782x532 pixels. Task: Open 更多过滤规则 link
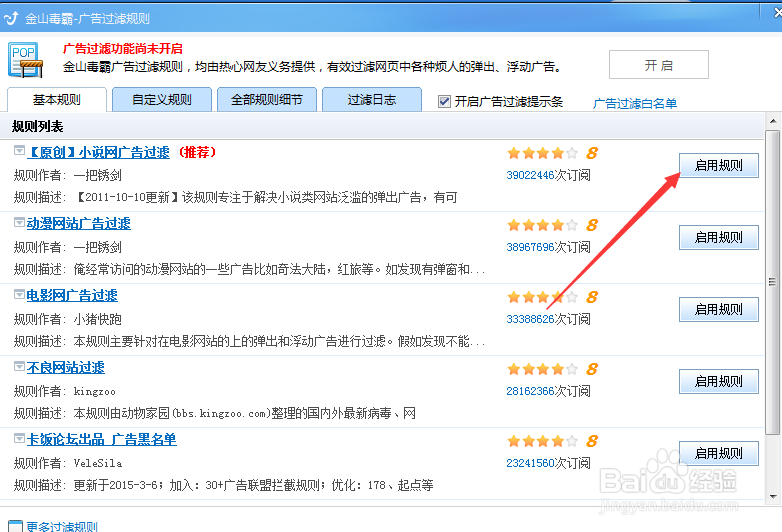[x=62, y=527]
